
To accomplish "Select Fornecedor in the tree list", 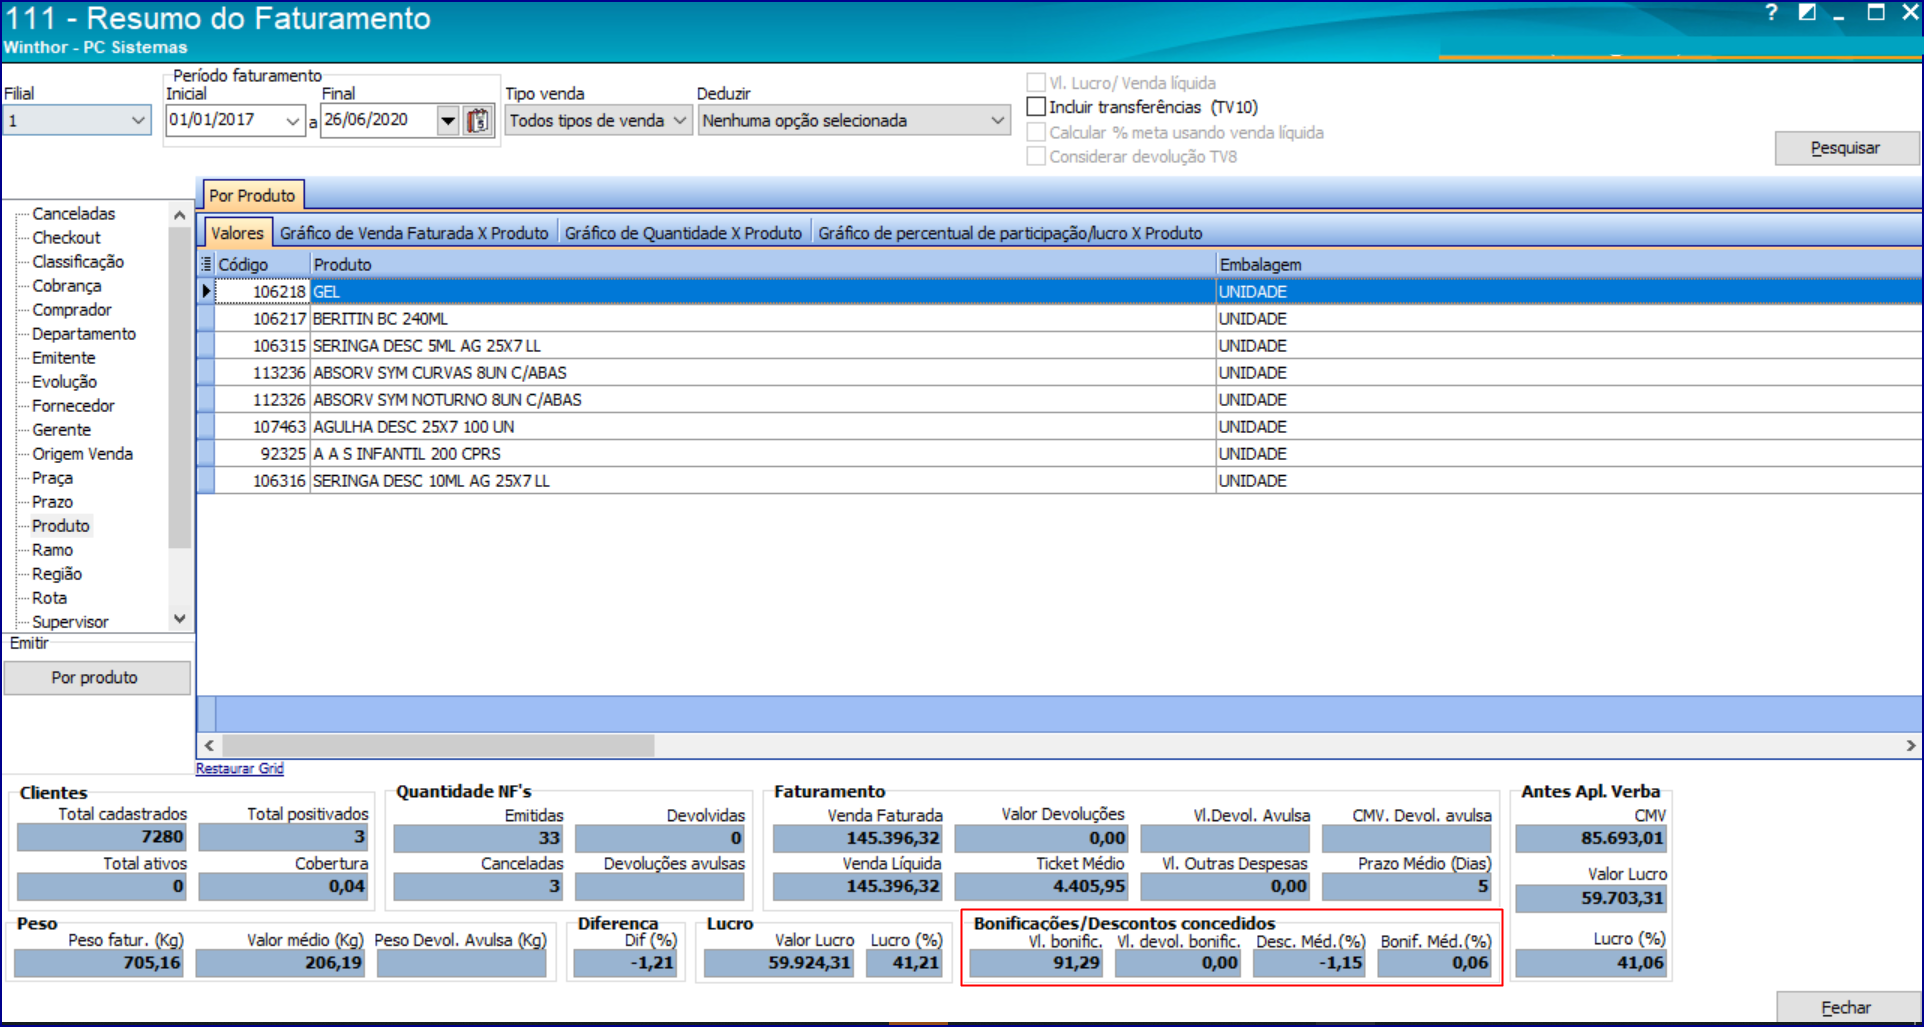I will point(73,405).
